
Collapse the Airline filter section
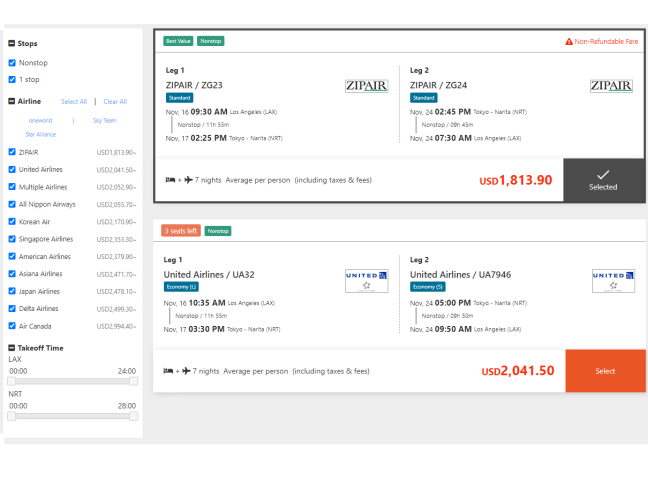tap(11, 102)
